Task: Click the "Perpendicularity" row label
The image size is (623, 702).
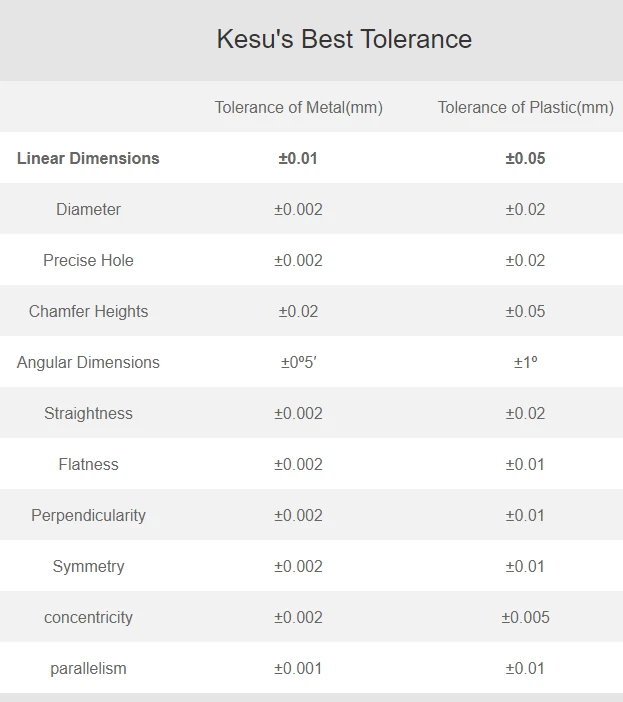Action: click(x=88, y=515)
